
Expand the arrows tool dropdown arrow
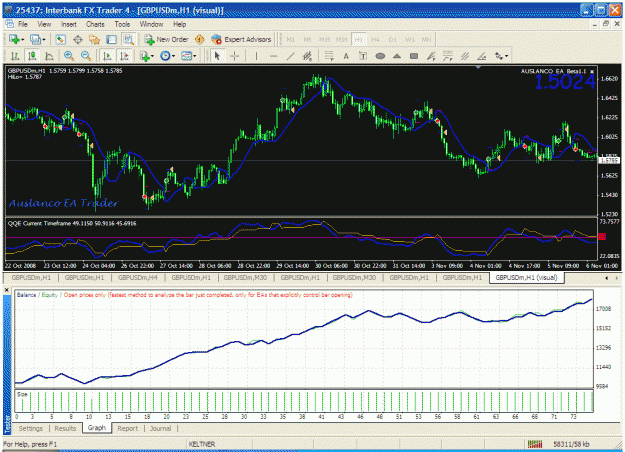pos(507,56)
